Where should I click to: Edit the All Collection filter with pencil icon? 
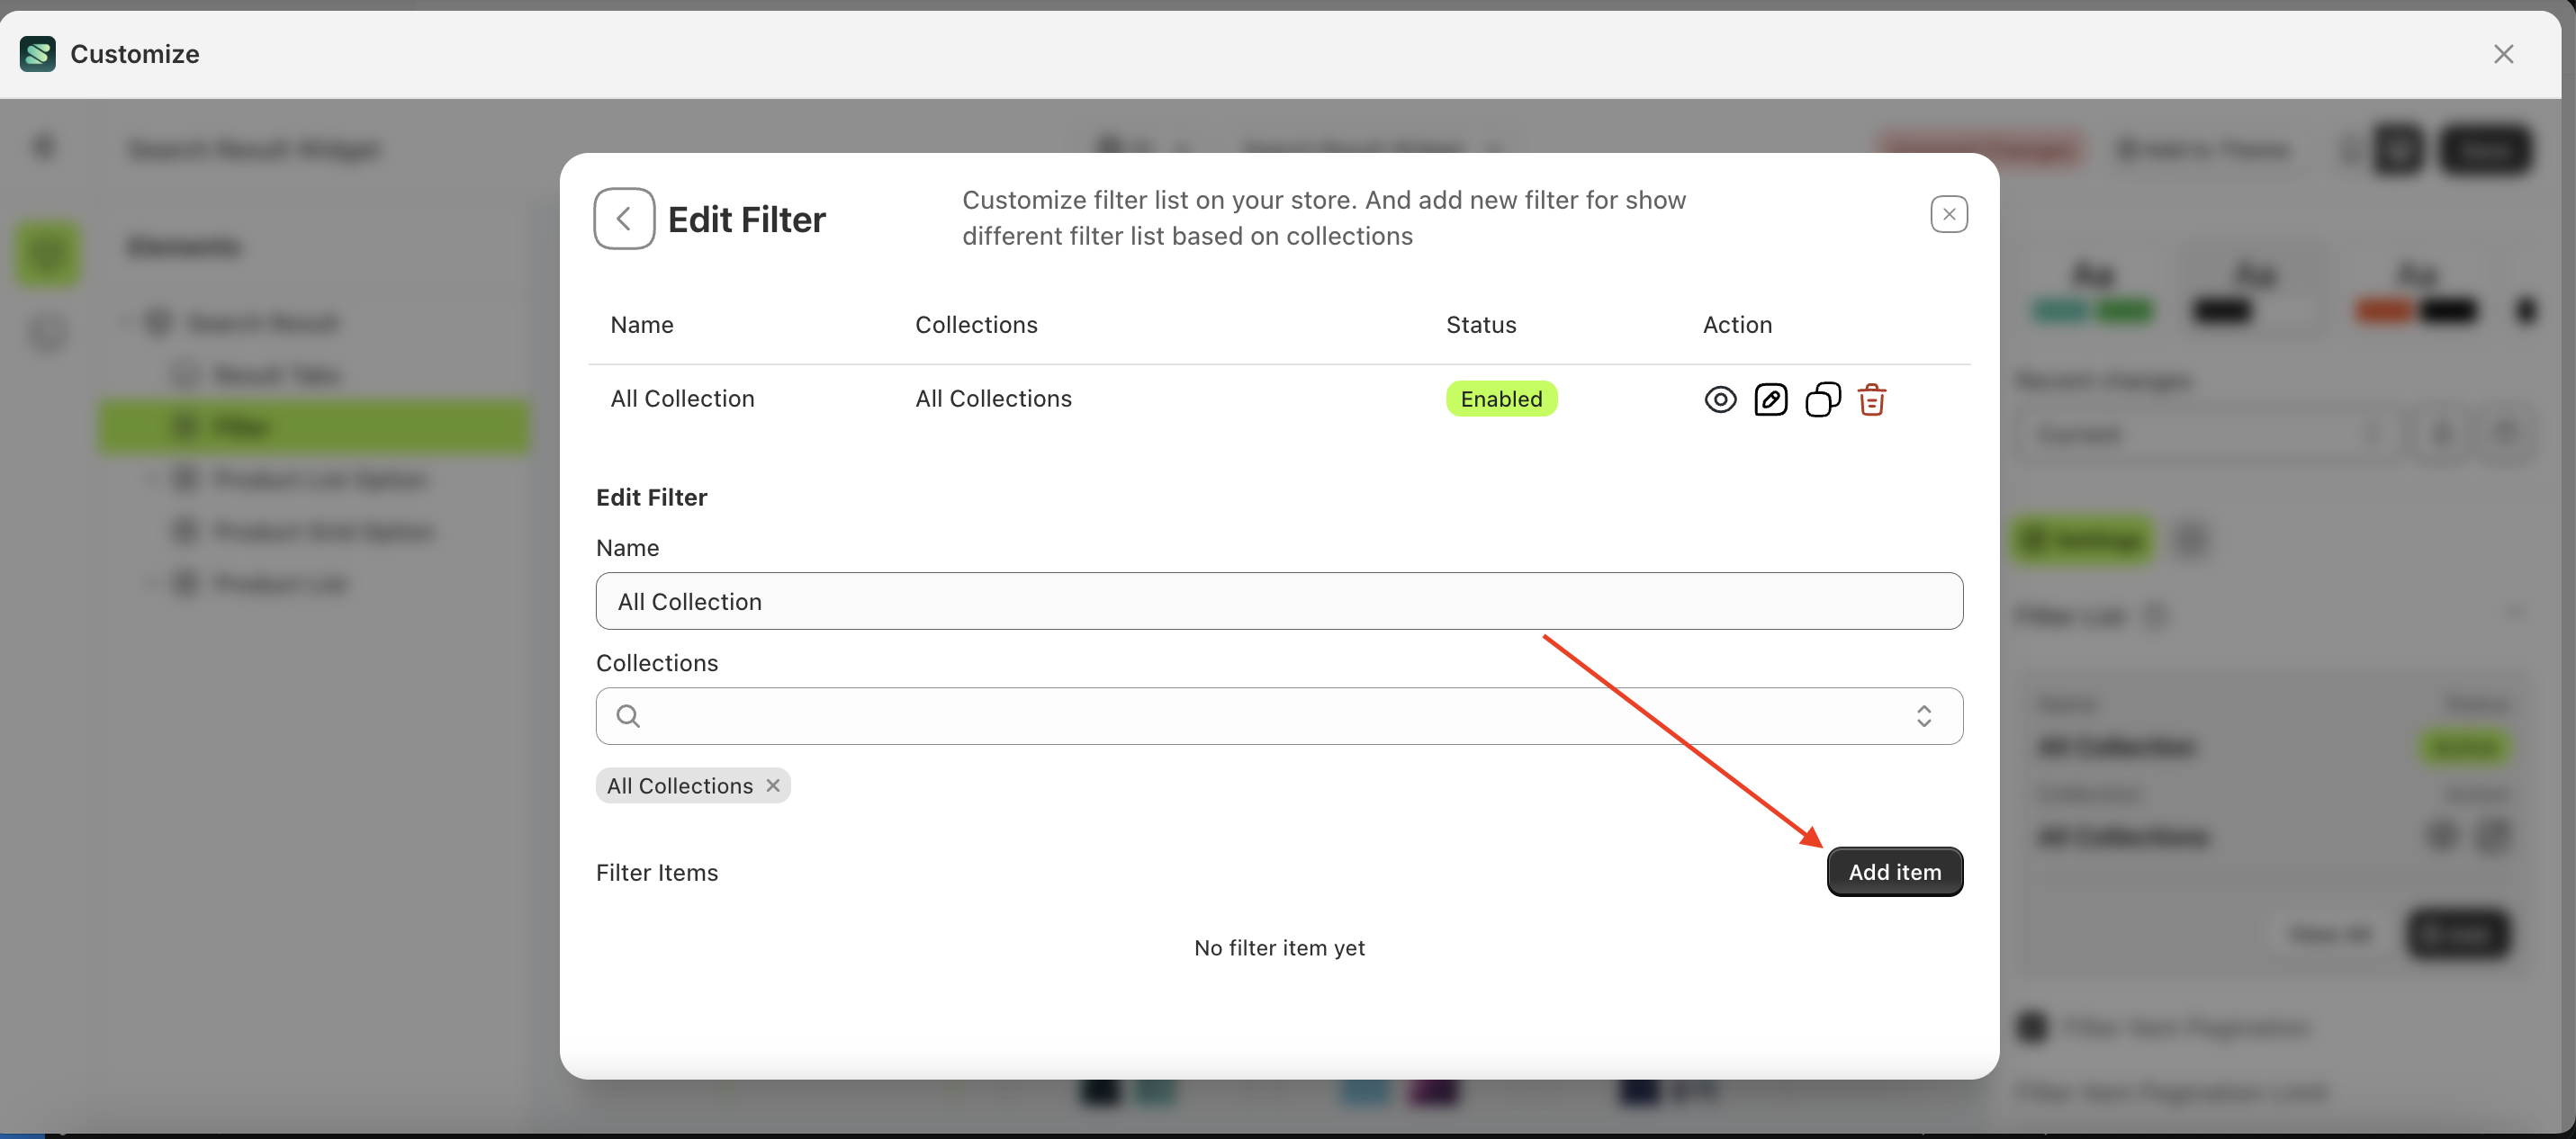click(1771, 399)
